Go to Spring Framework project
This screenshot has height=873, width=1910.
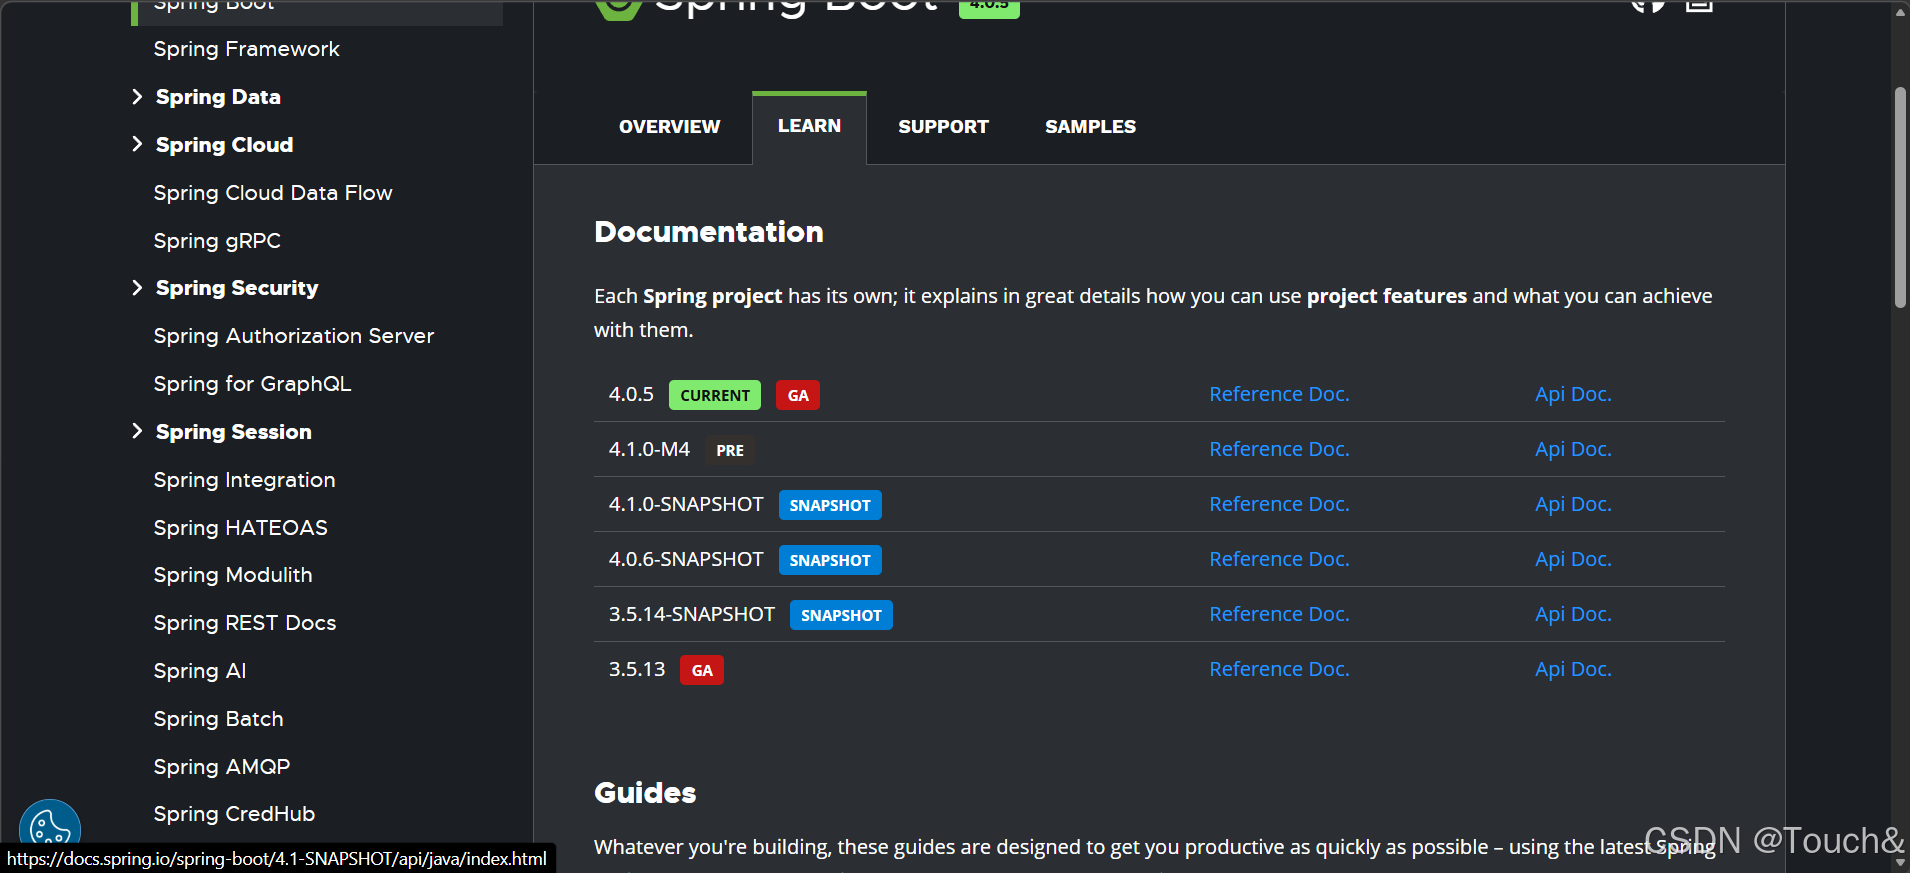tap(246, 49)
